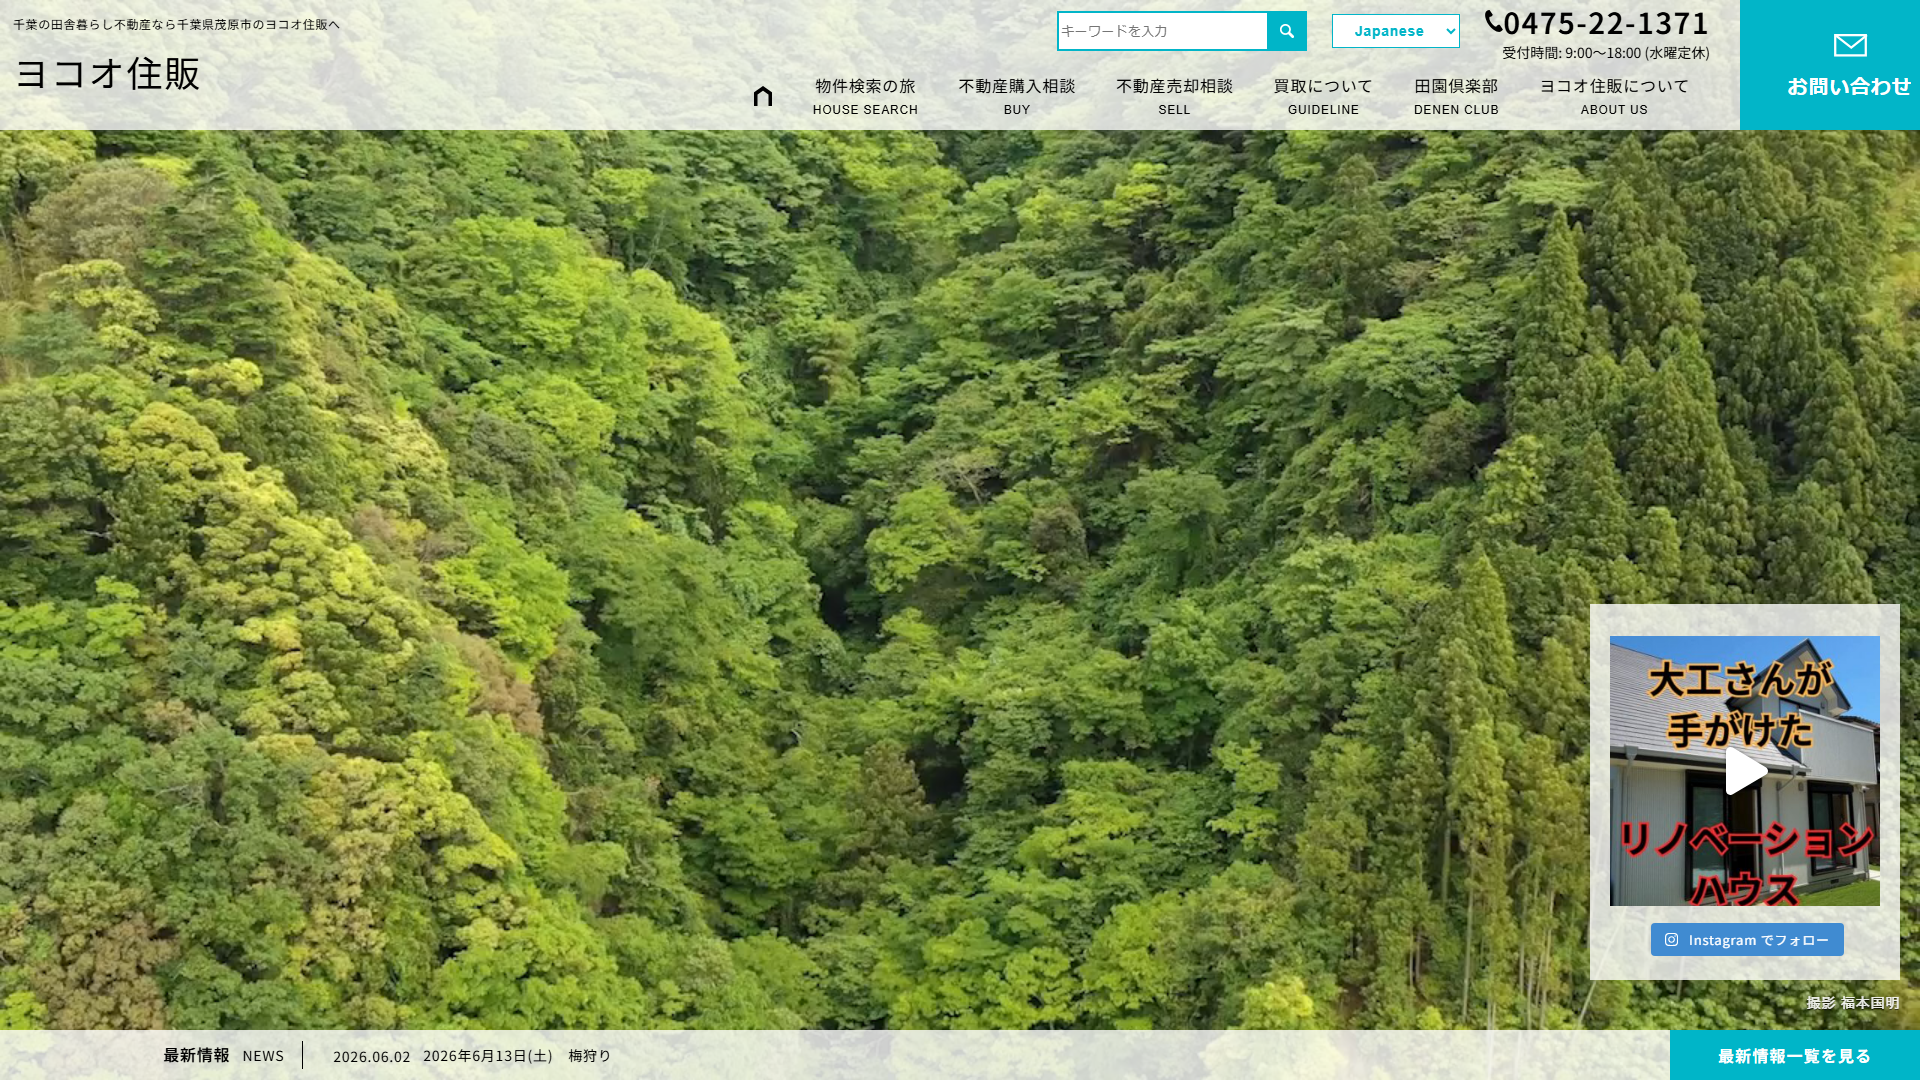Follow on Instagram button
The image size is (1920, 1080).
[x=1747, y=940]
